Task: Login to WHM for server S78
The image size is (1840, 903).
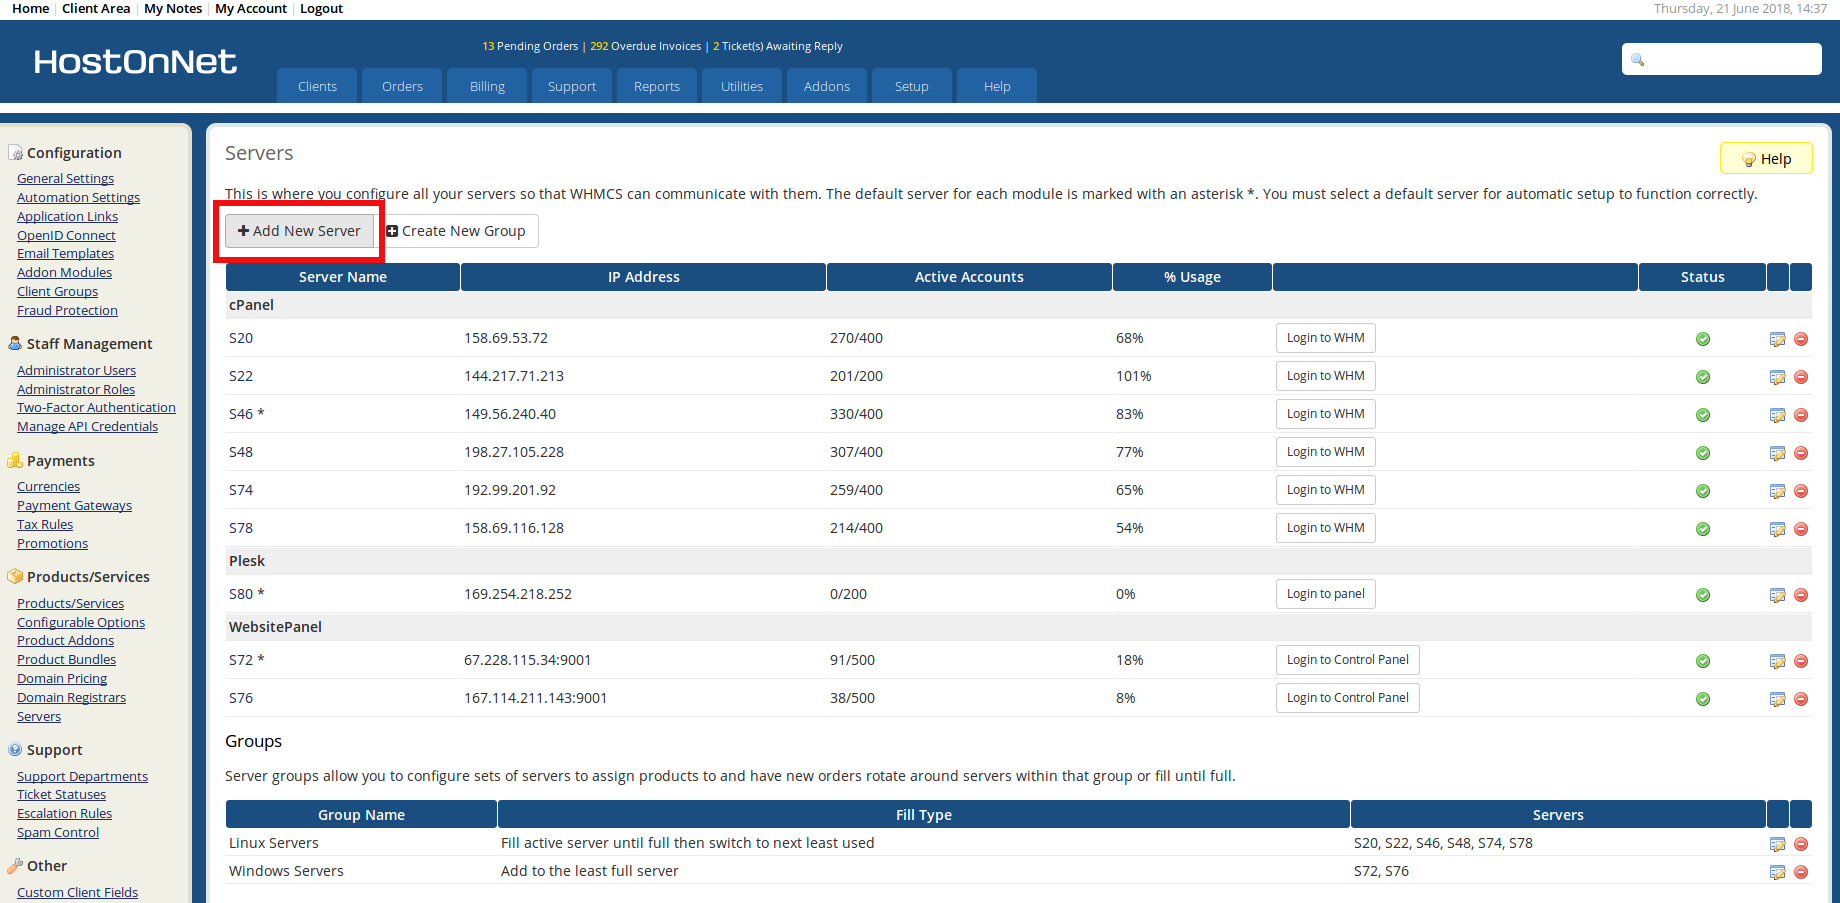Action: [1325, 528]
